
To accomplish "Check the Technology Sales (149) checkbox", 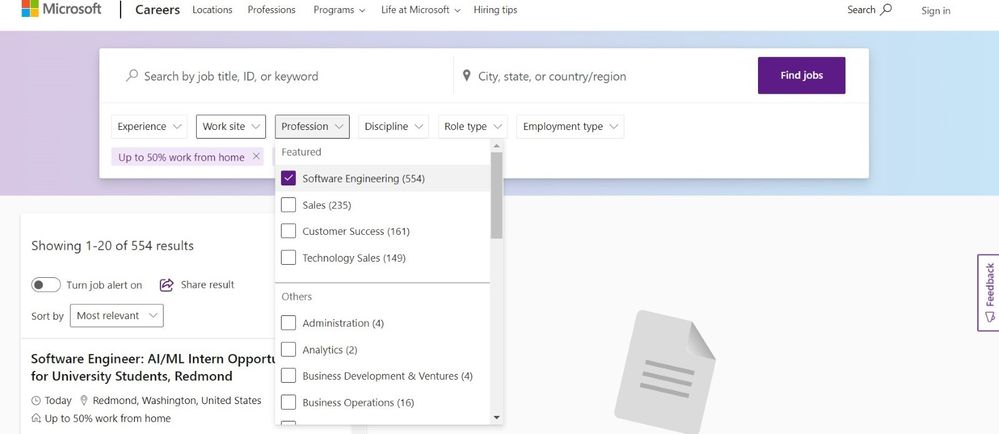I will [289, 258].
